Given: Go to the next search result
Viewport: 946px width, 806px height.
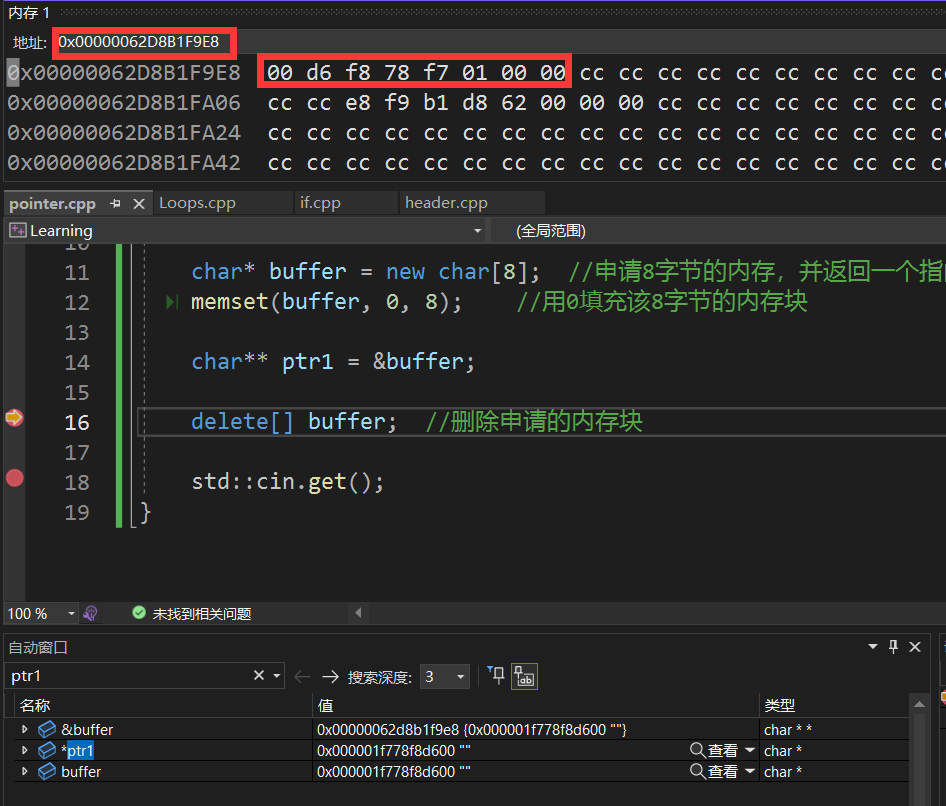Looking at the screenshot, I should click(330, 677).
